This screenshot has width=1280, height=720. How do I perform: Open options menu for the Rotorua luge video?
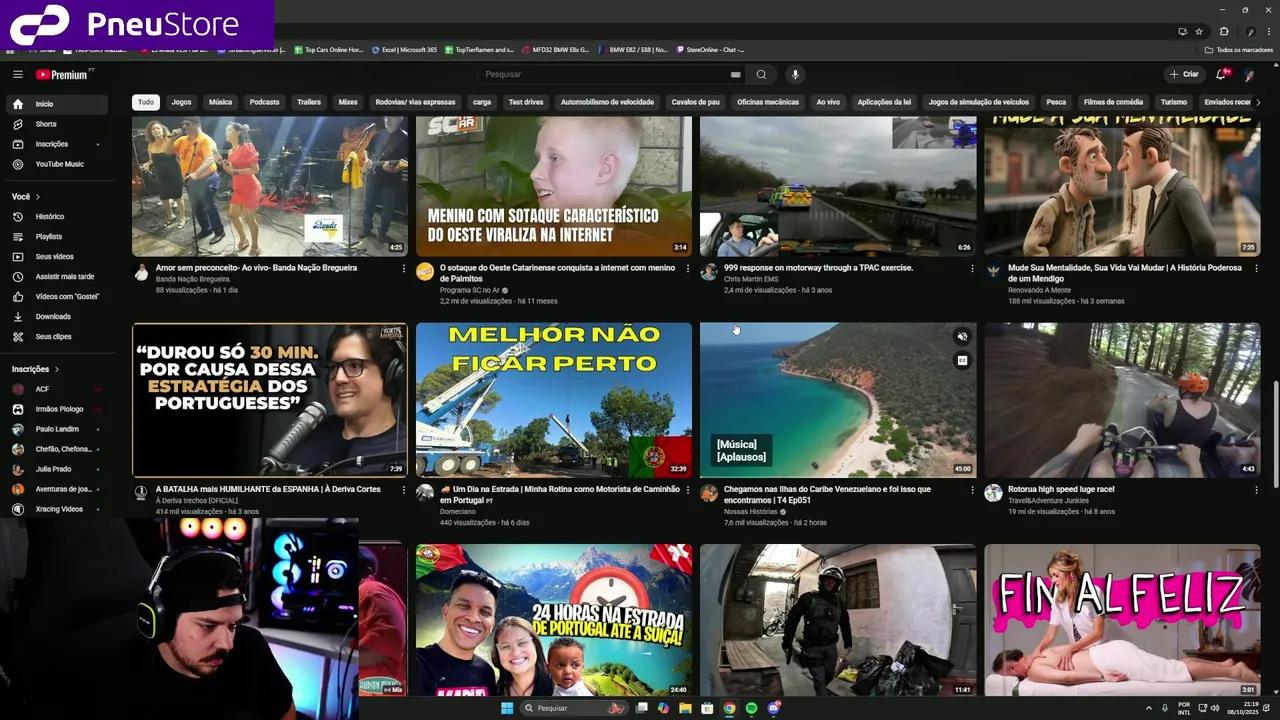(1256, 490)
